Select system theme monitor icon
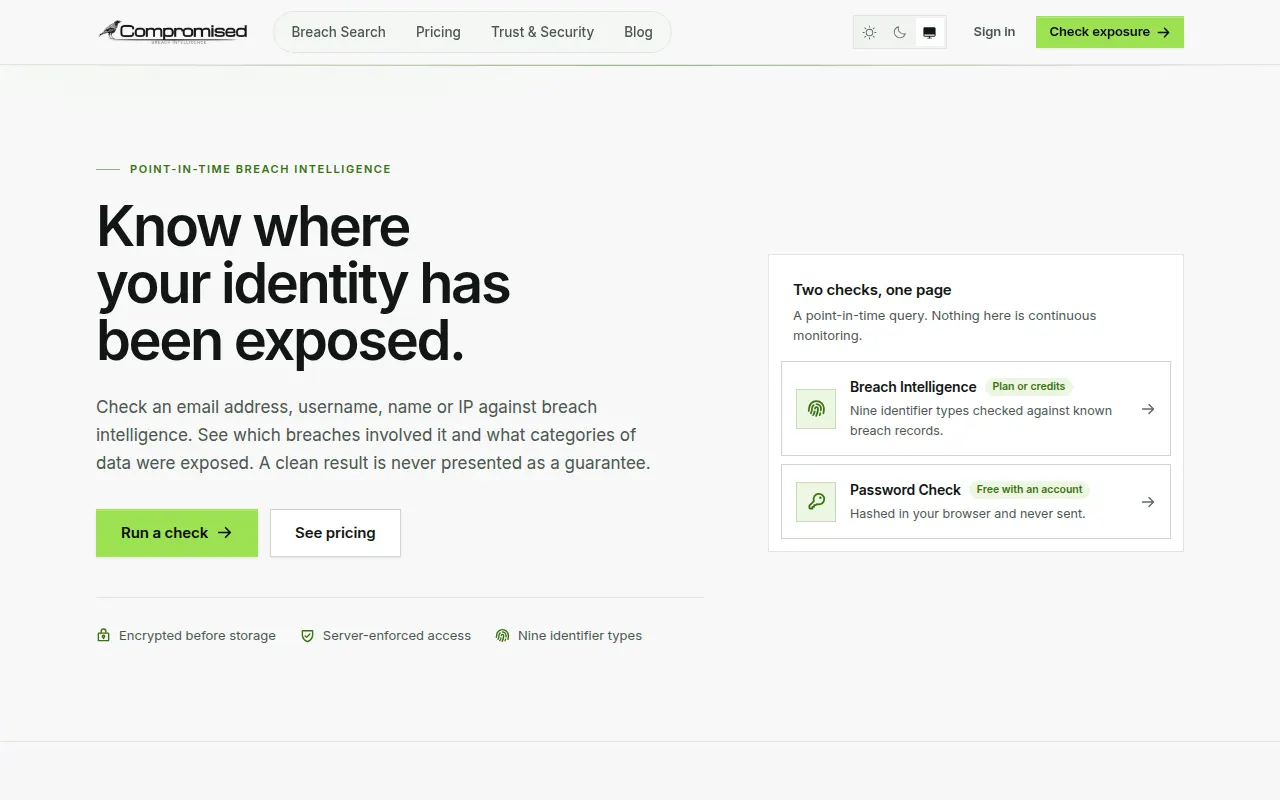 [930, 32]
